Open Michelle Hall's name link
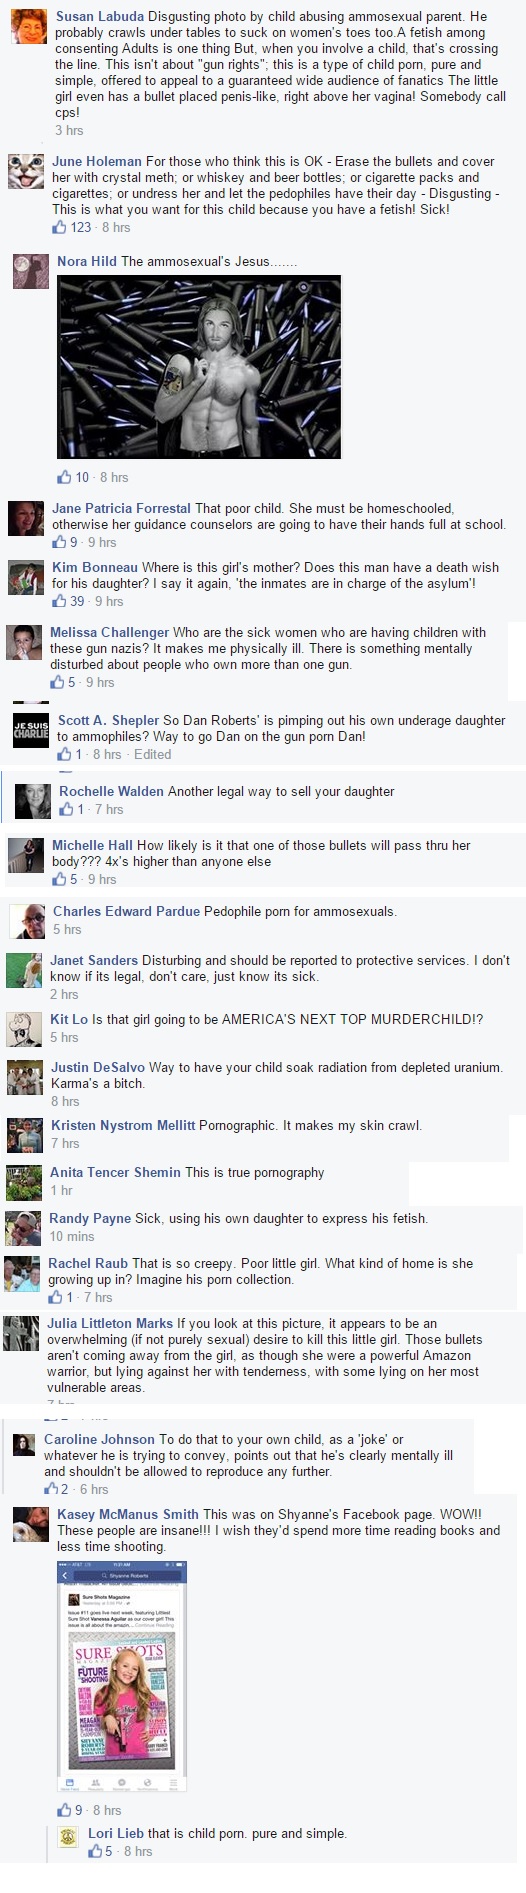 pyautogui.click(x=92, y=845)
